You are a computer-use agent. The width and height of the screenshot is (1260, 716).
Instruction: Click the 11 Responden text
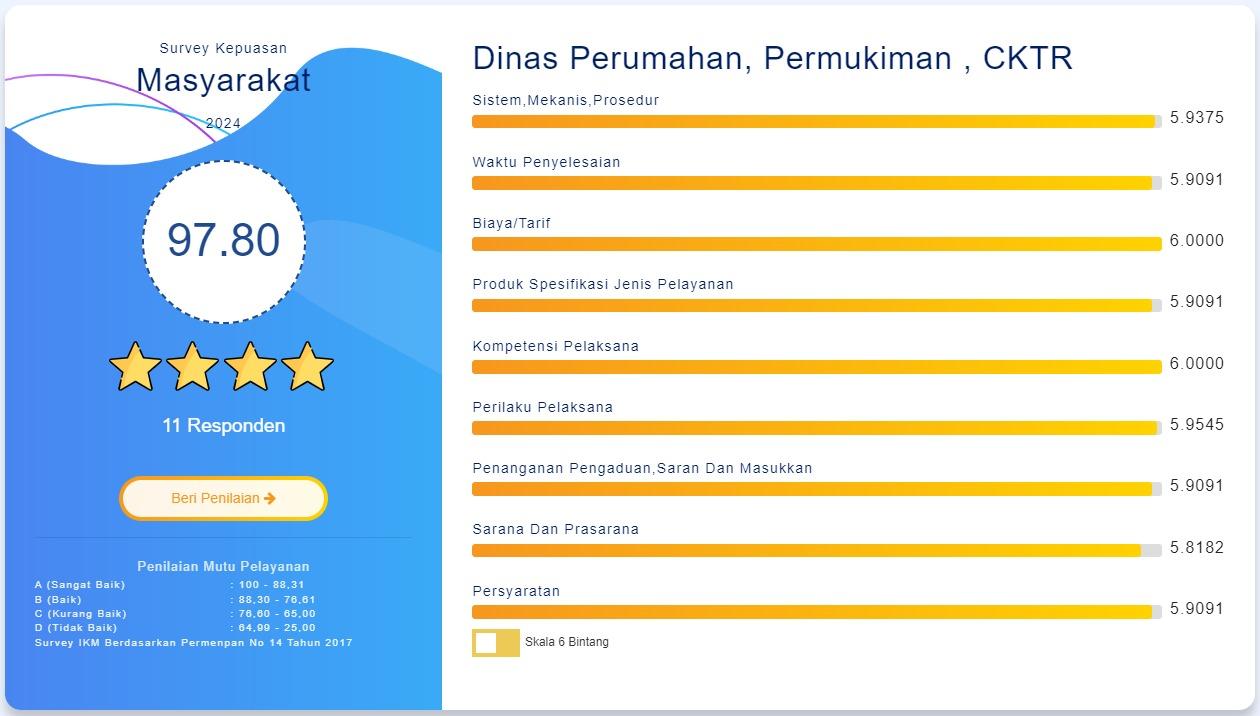coord(223,426)
